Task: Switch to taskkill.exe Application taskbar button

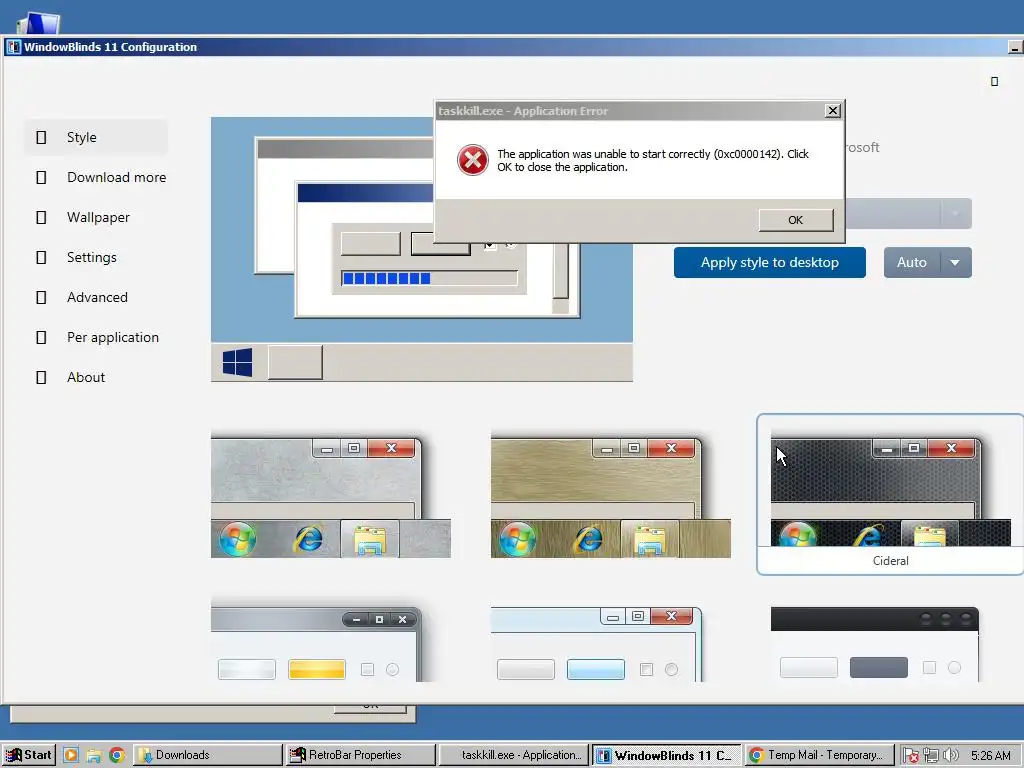Action: (x=514, y=755)
